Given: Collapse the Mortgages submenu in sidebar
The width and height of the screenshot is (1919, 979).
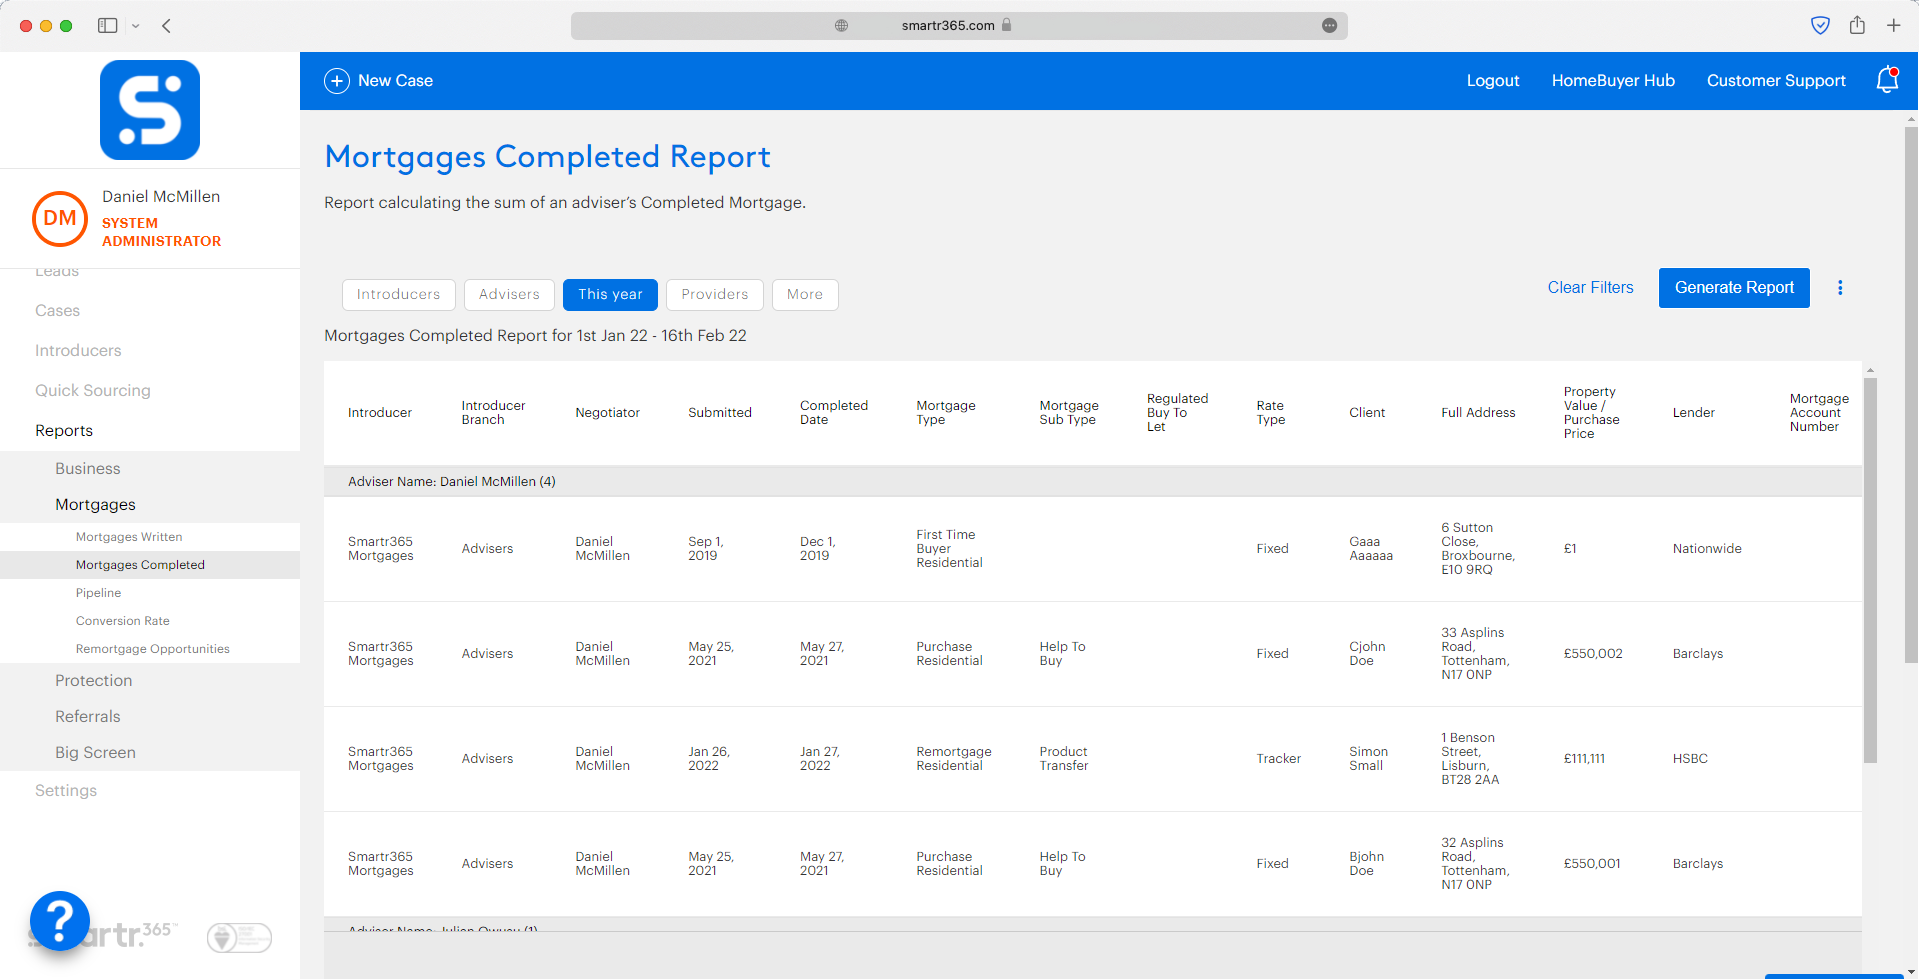Looking at the screenshot, I should (x=95, y=505).
